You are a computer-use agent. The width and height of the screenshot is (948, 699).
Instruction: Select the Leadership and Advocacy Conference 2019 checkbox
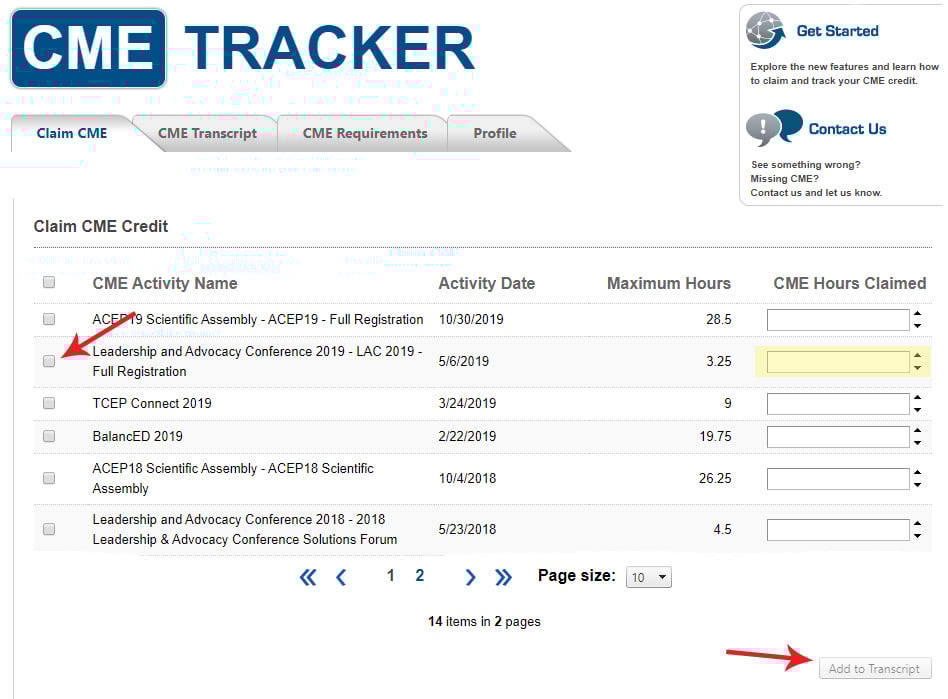click(49, 361)
